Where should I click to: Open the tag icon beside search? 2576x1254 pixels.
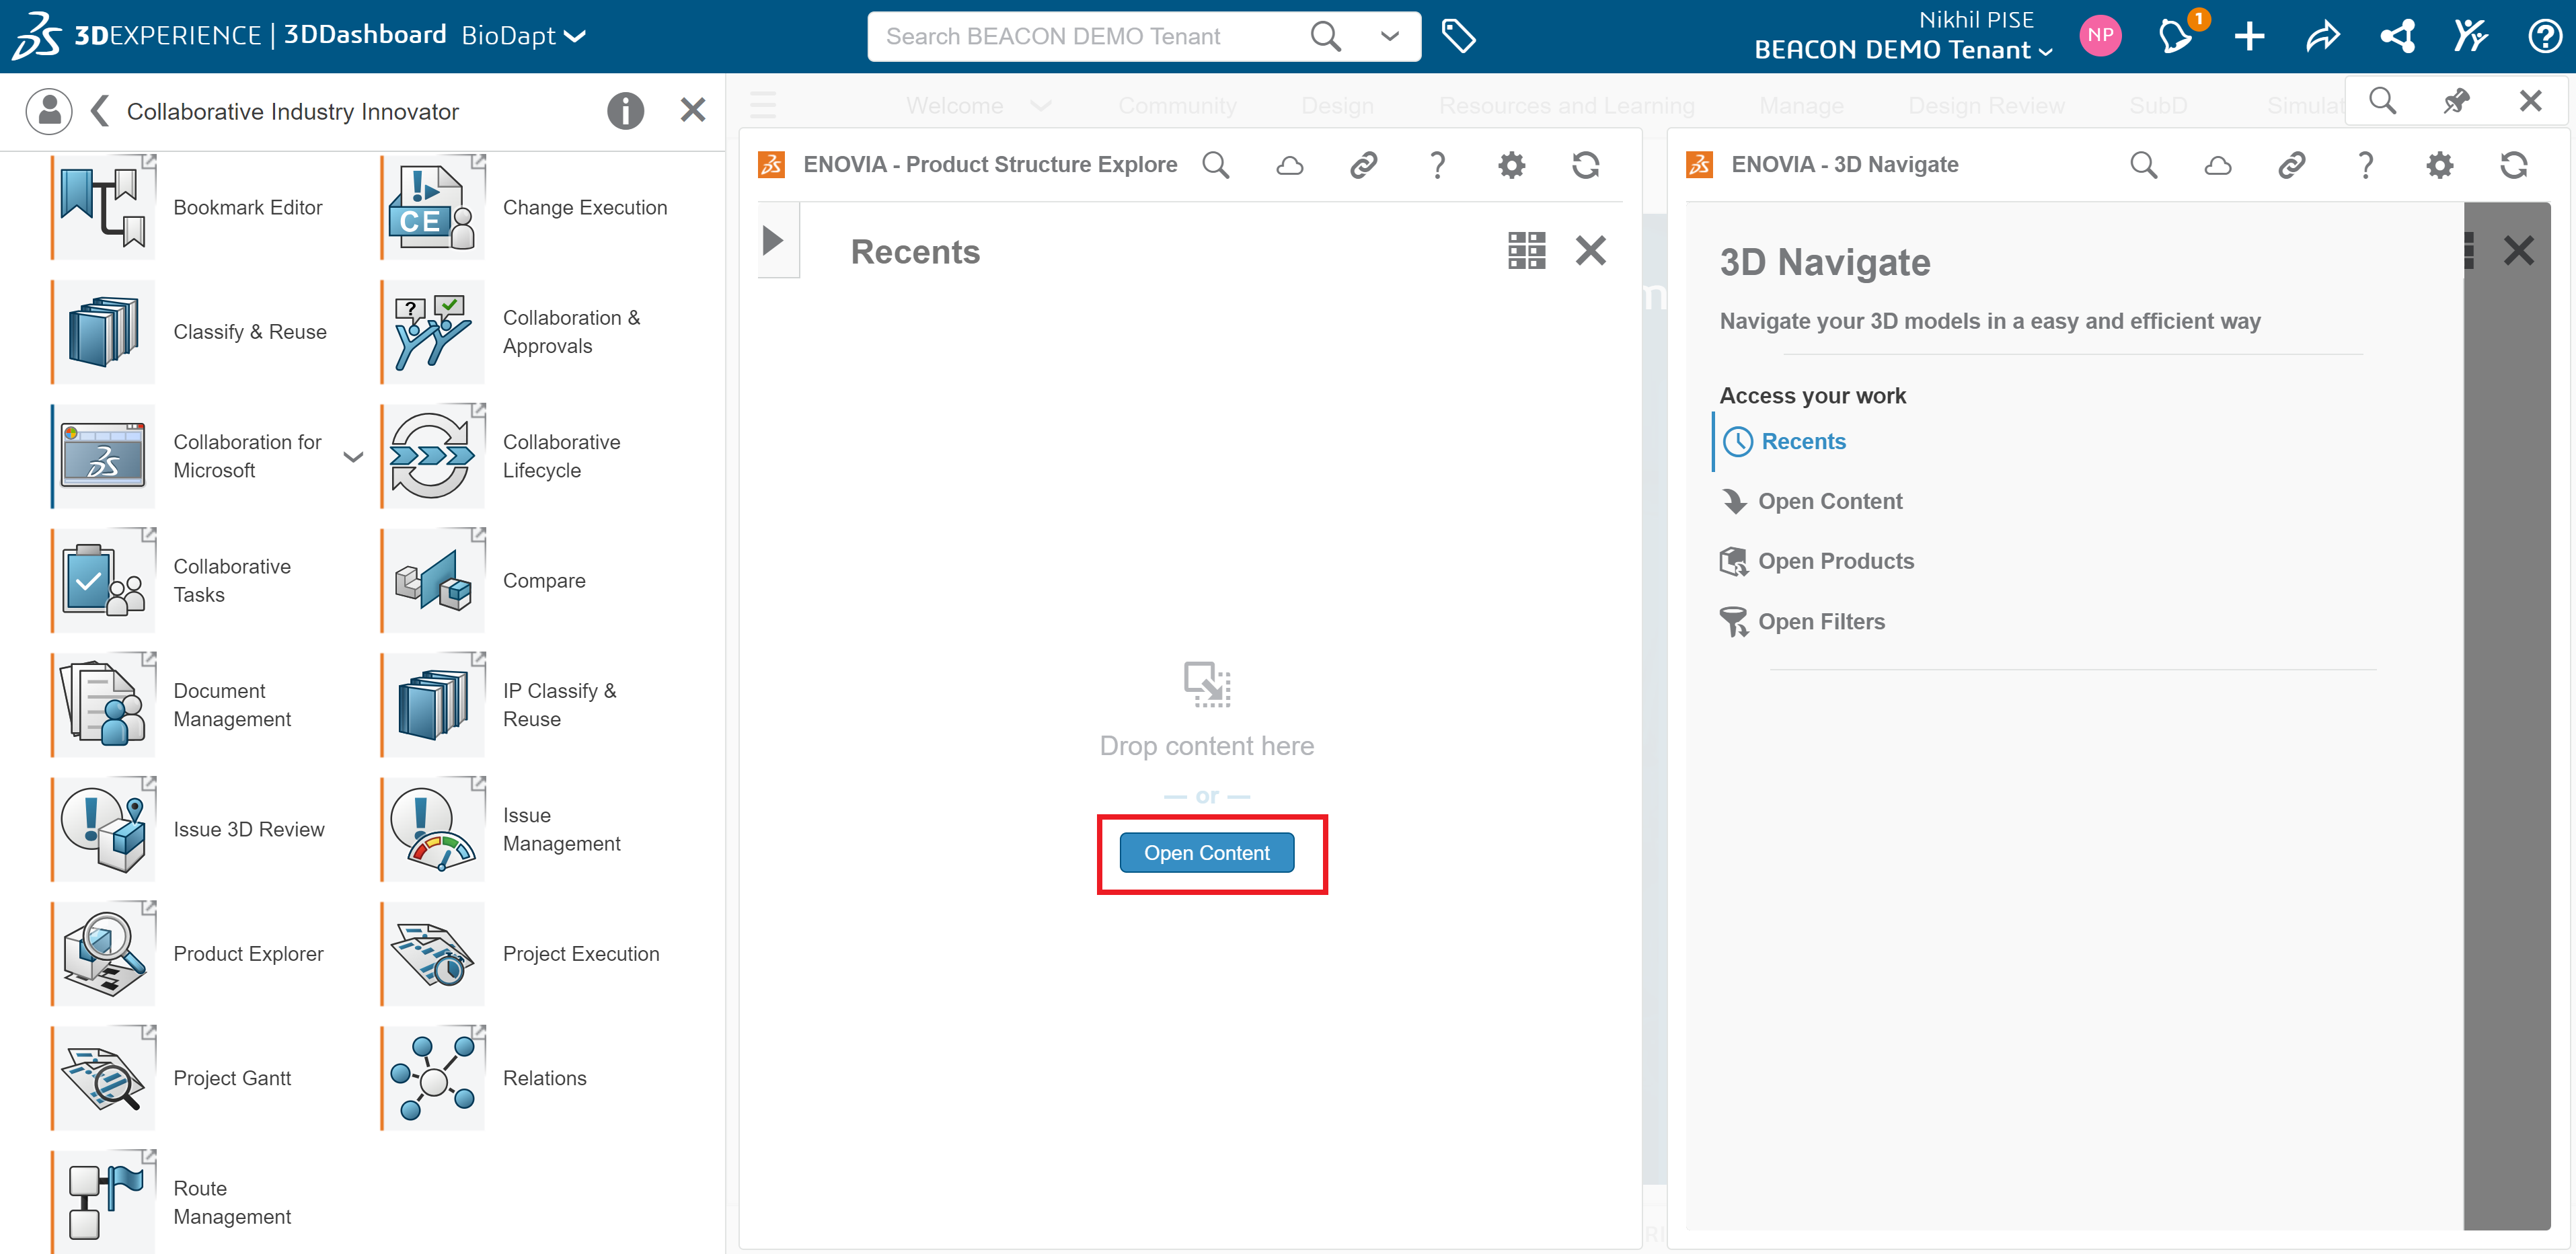tap(1459, 37)
